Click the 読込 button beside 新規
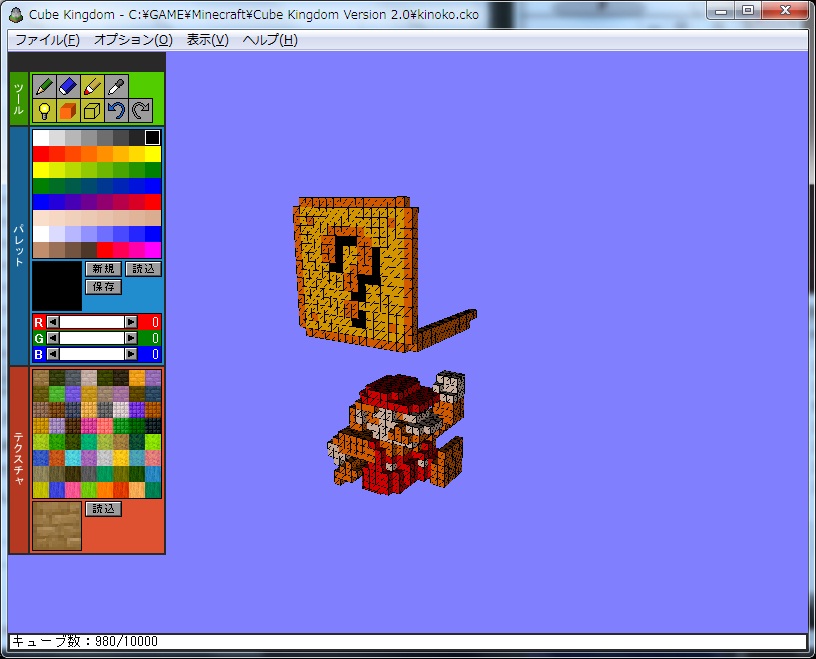 click(x=143, y=269)
